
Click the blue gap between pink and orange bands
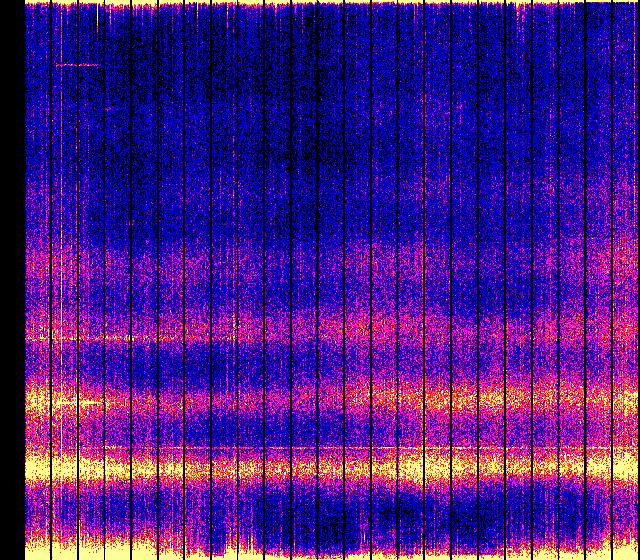coord(300,360)
